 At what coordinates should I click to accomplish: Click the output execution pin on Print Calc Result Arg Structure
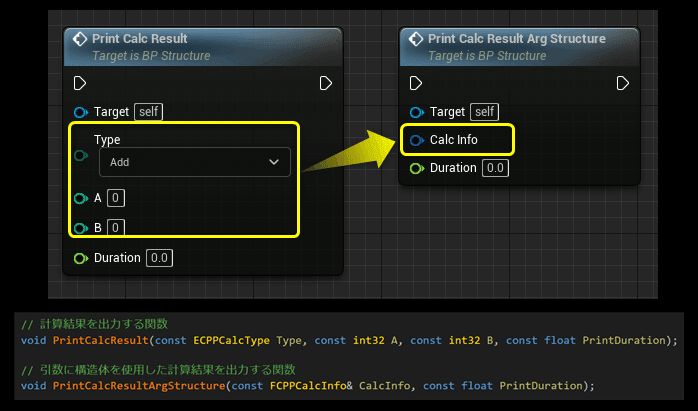coord(623,83)
